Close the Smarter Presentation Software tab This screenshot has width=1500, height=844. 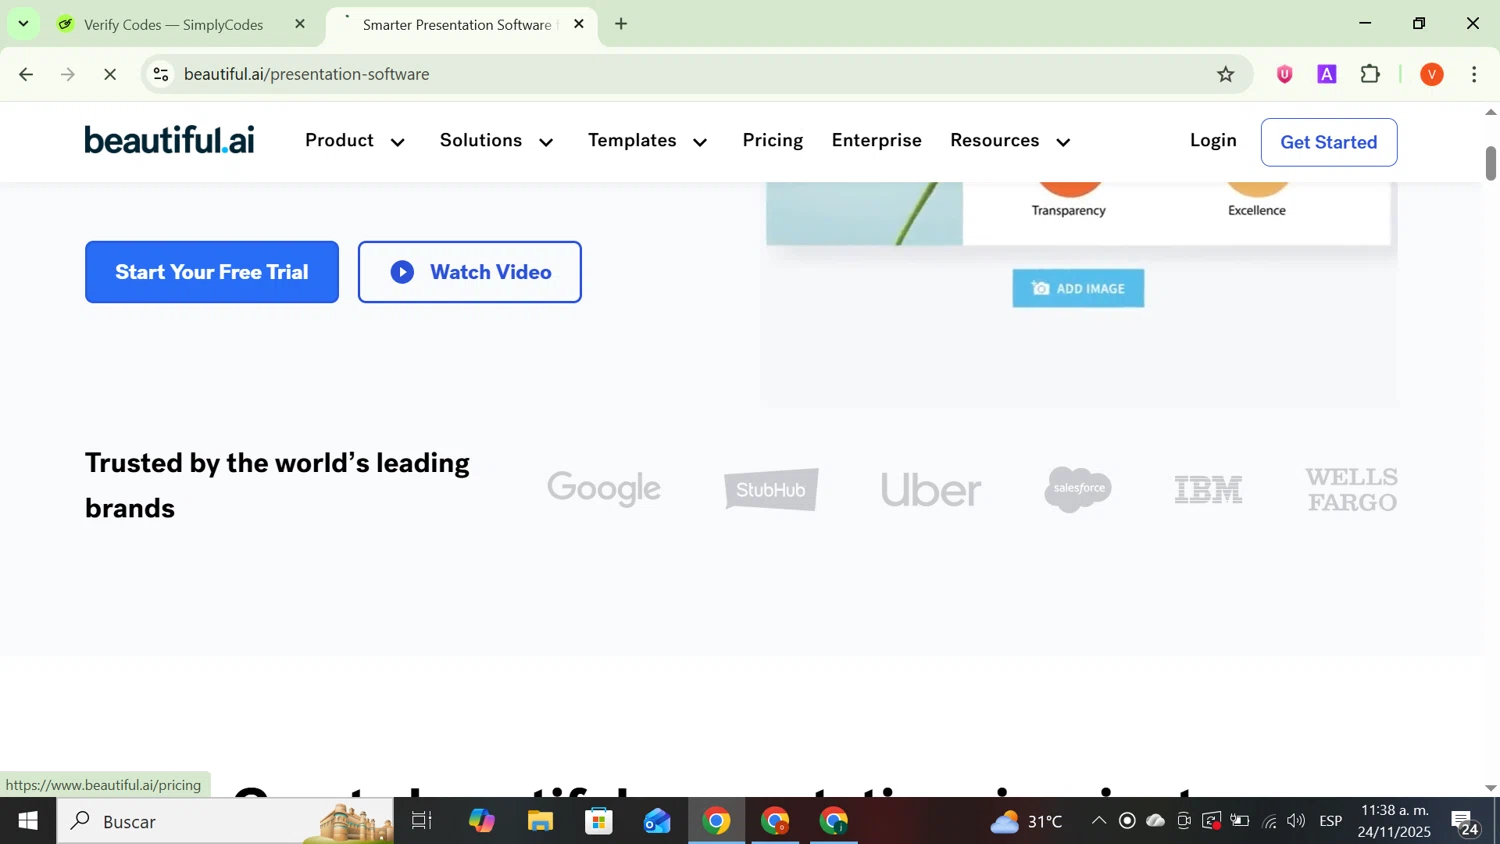[579, 24]
